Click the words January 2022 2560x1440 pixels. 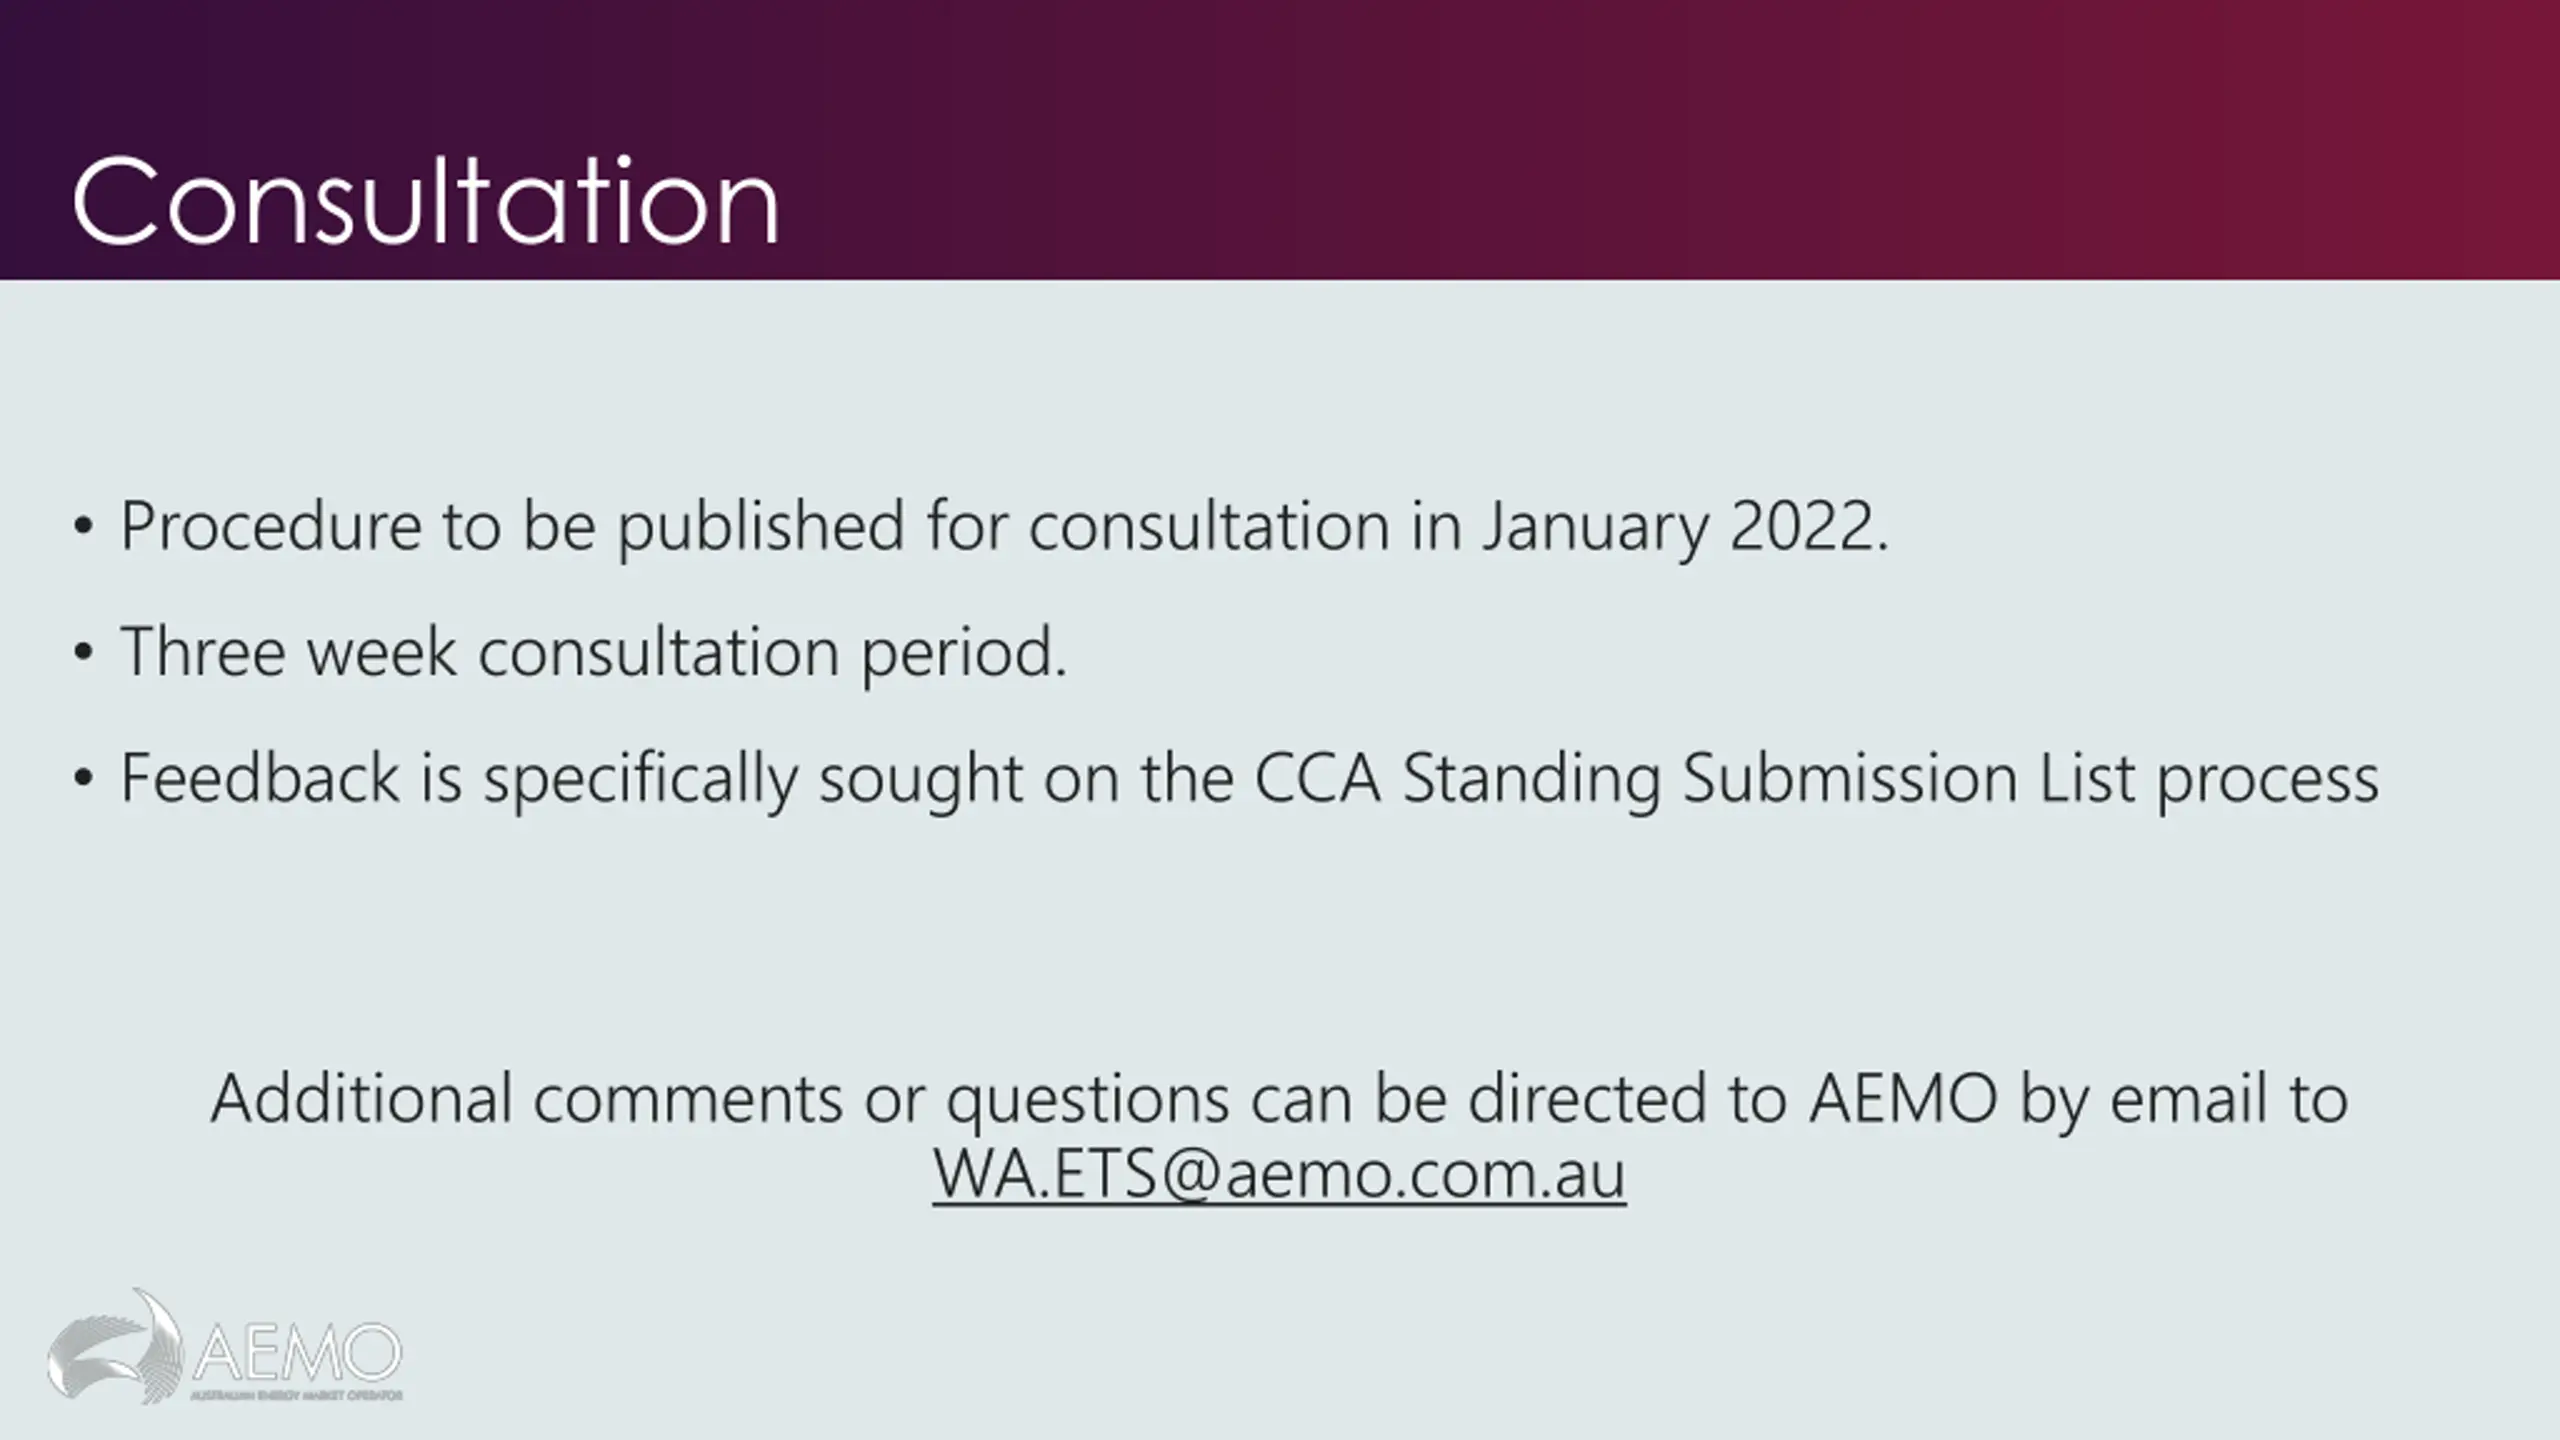[1685, 527]
